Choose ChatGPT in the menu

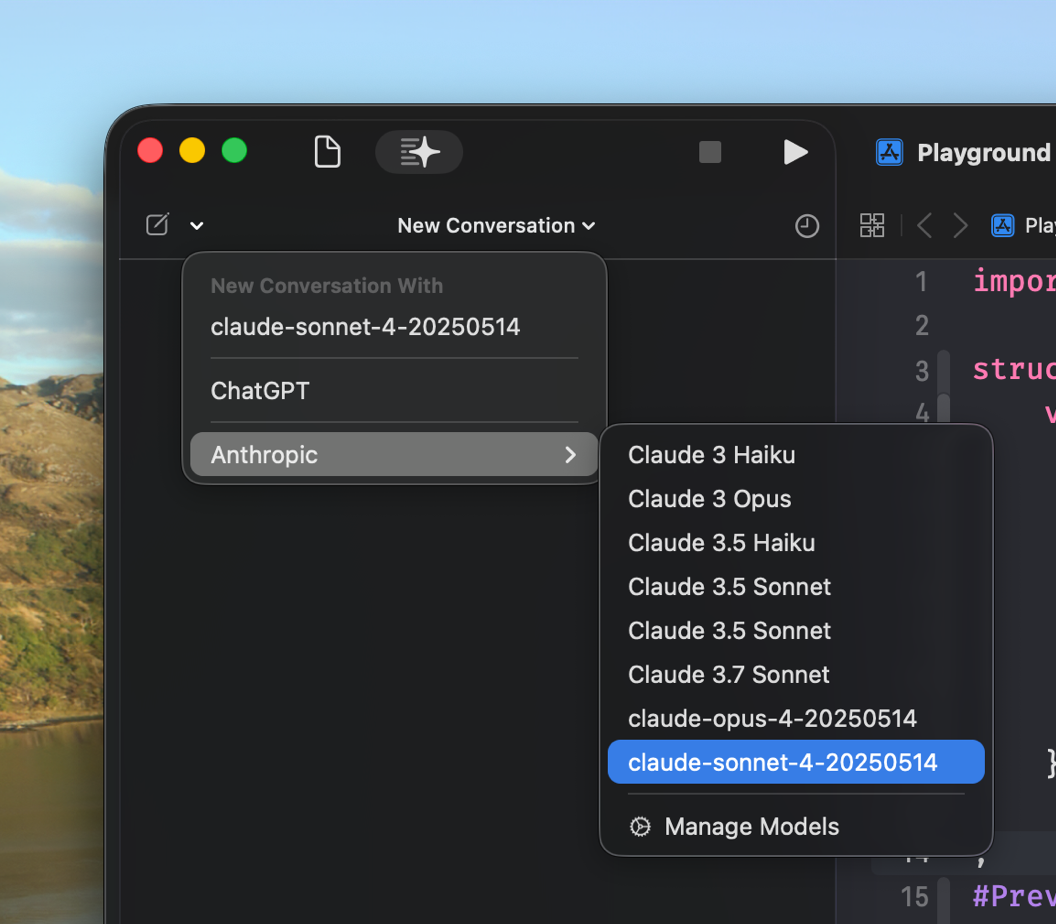coord(394,391)
